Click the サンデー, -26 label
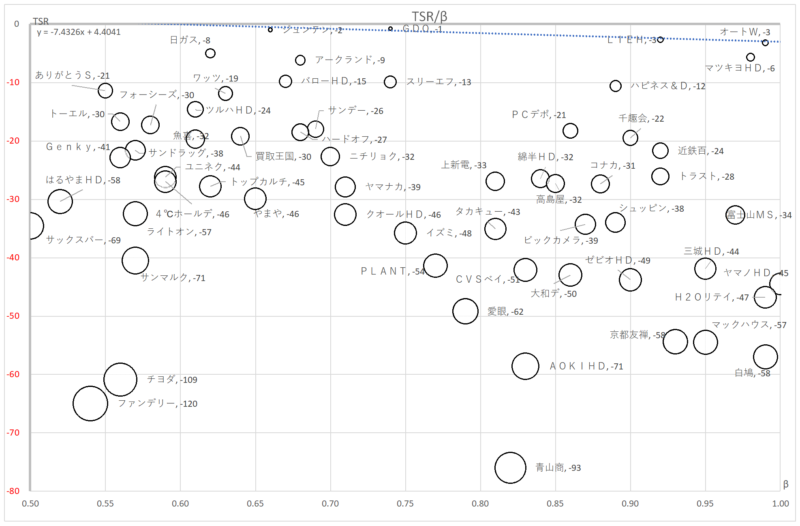The width and height of the screenshot is (800, 526). (x=356, y=111)
